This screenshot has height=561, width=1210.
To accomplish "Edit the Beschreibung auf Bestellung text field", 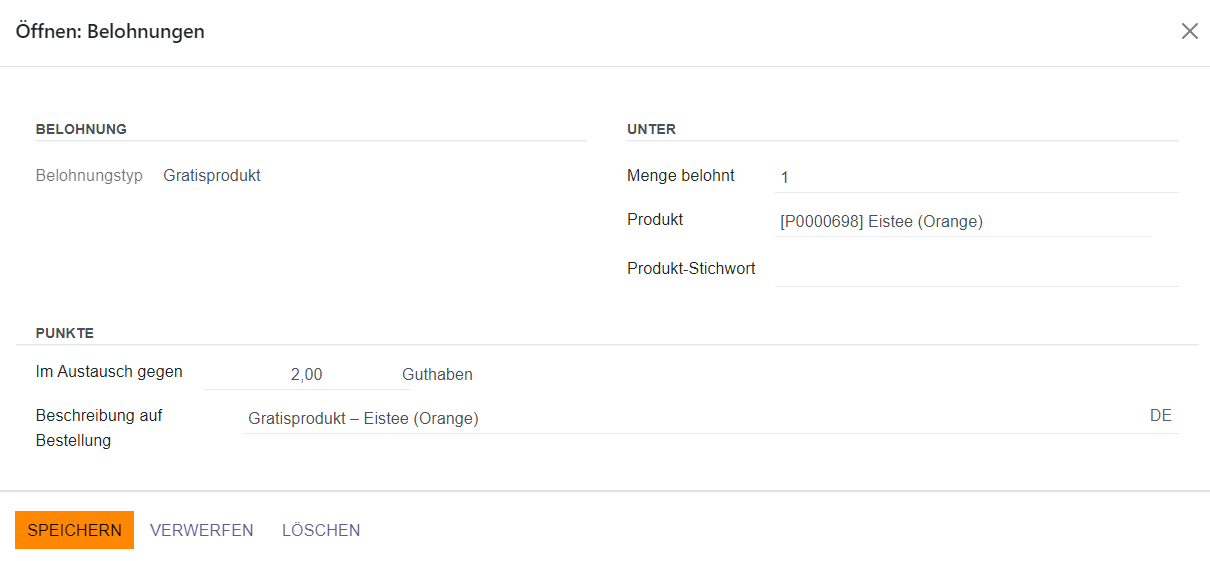I will point(690,419).
